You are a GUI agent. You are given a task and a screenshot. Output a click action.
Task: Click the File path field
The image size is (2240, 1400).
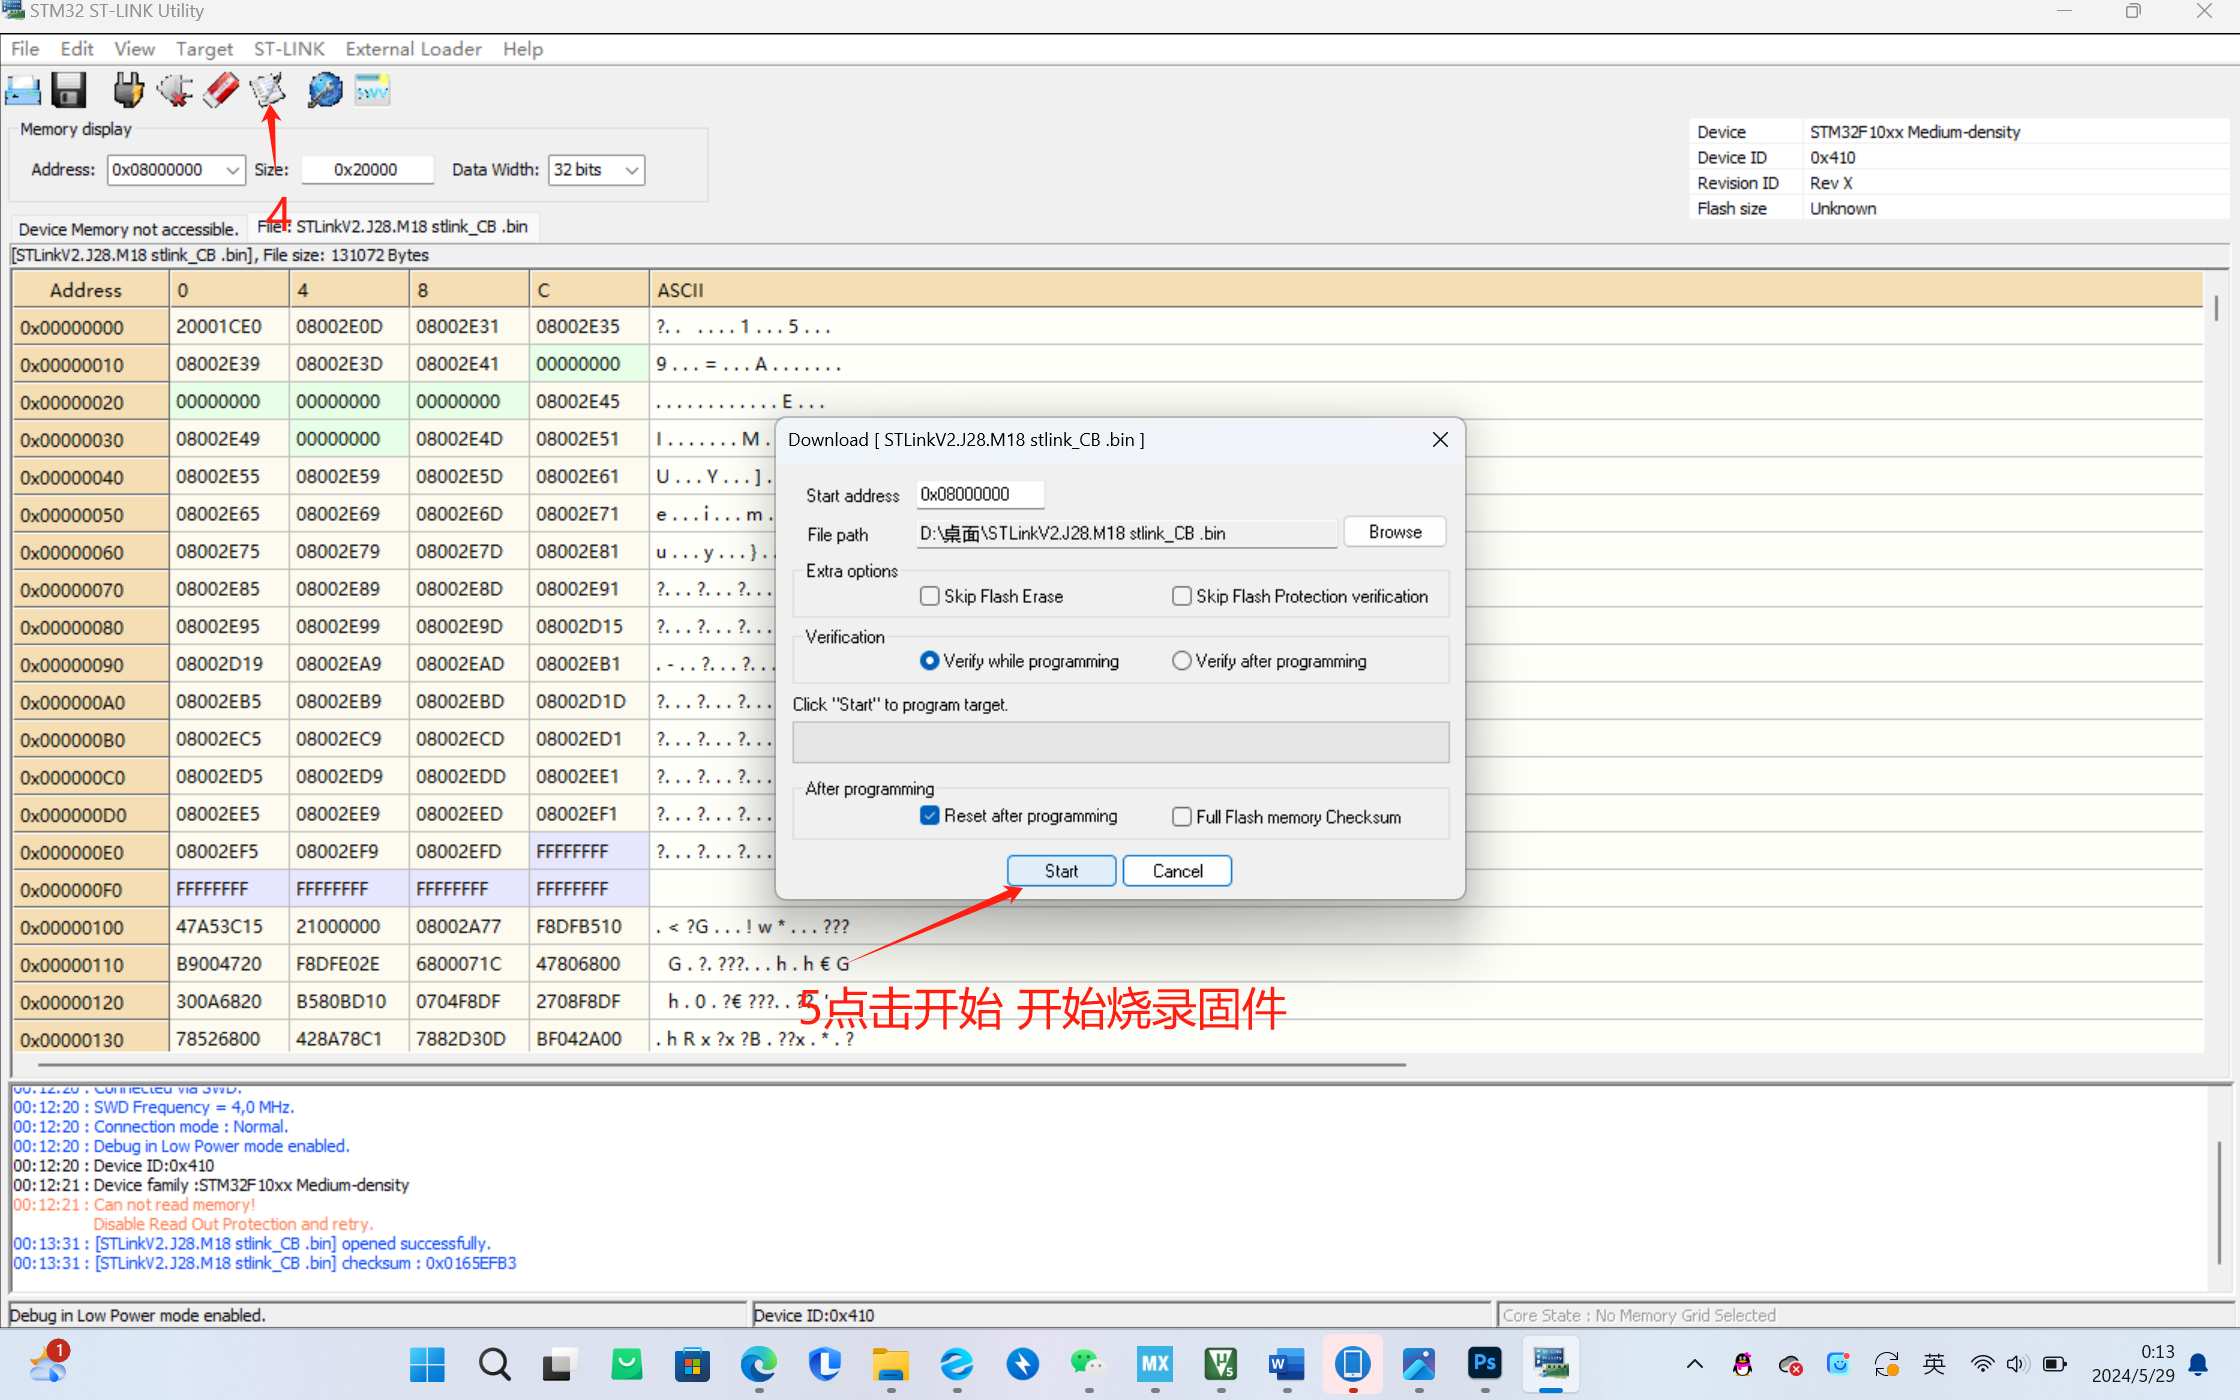(1126, 533)
